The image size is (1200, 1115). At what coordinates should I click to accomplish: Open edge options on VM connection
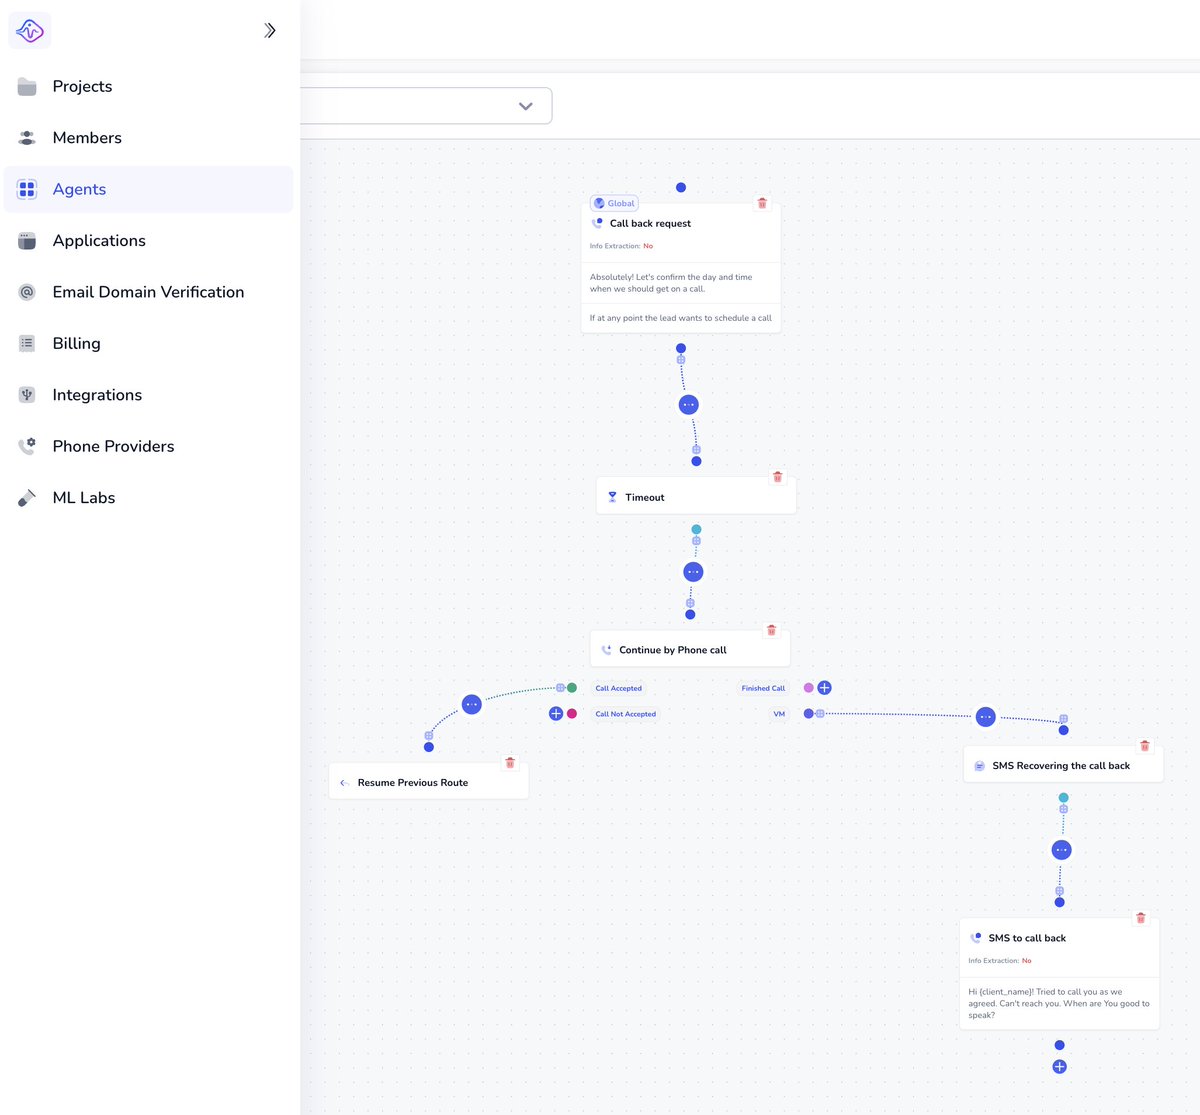[x=985, y=717]
